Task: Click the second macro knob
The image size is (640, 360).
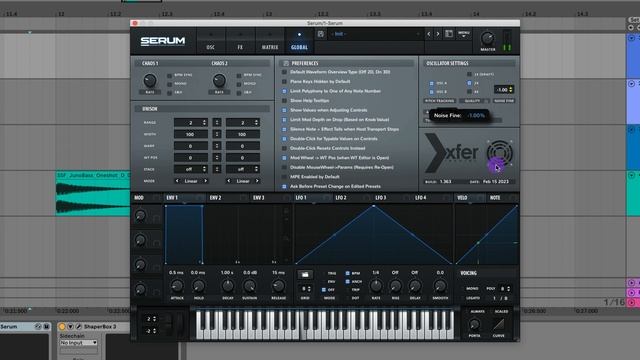Action: click(x=140, y=240)
